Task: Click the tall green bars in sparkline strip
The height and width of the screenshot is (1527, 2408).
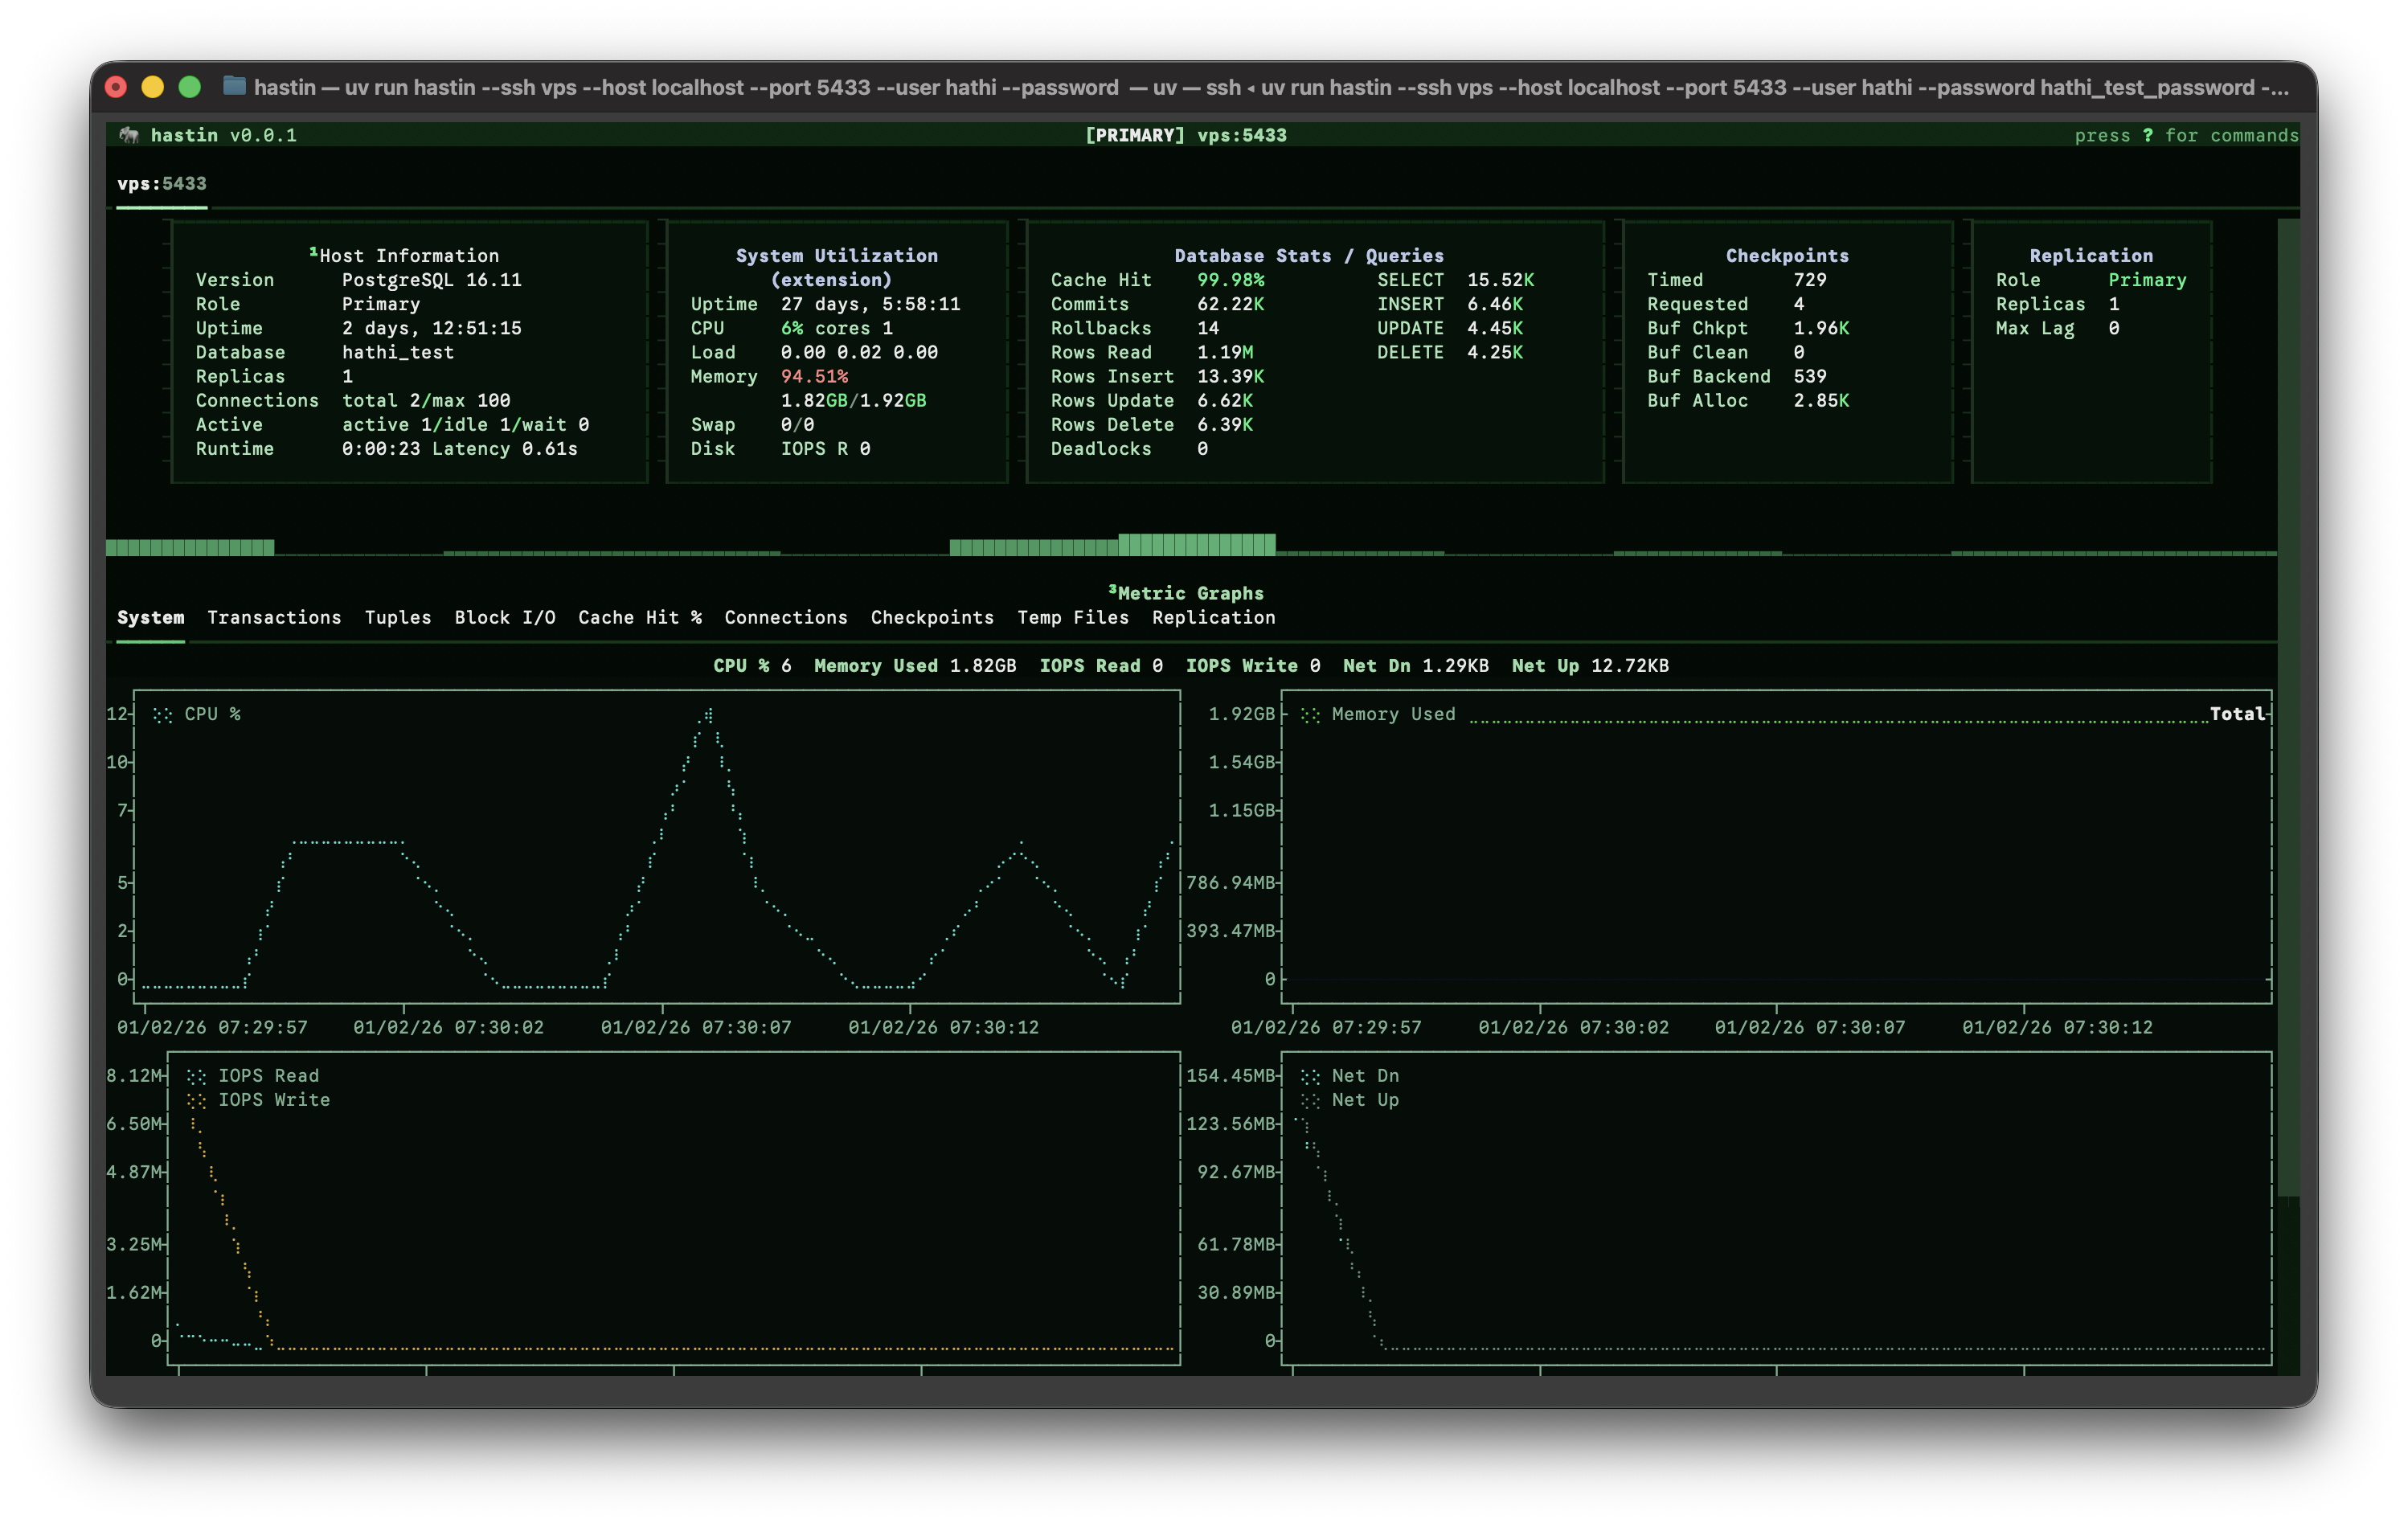Action: [x=1197, y=544]
